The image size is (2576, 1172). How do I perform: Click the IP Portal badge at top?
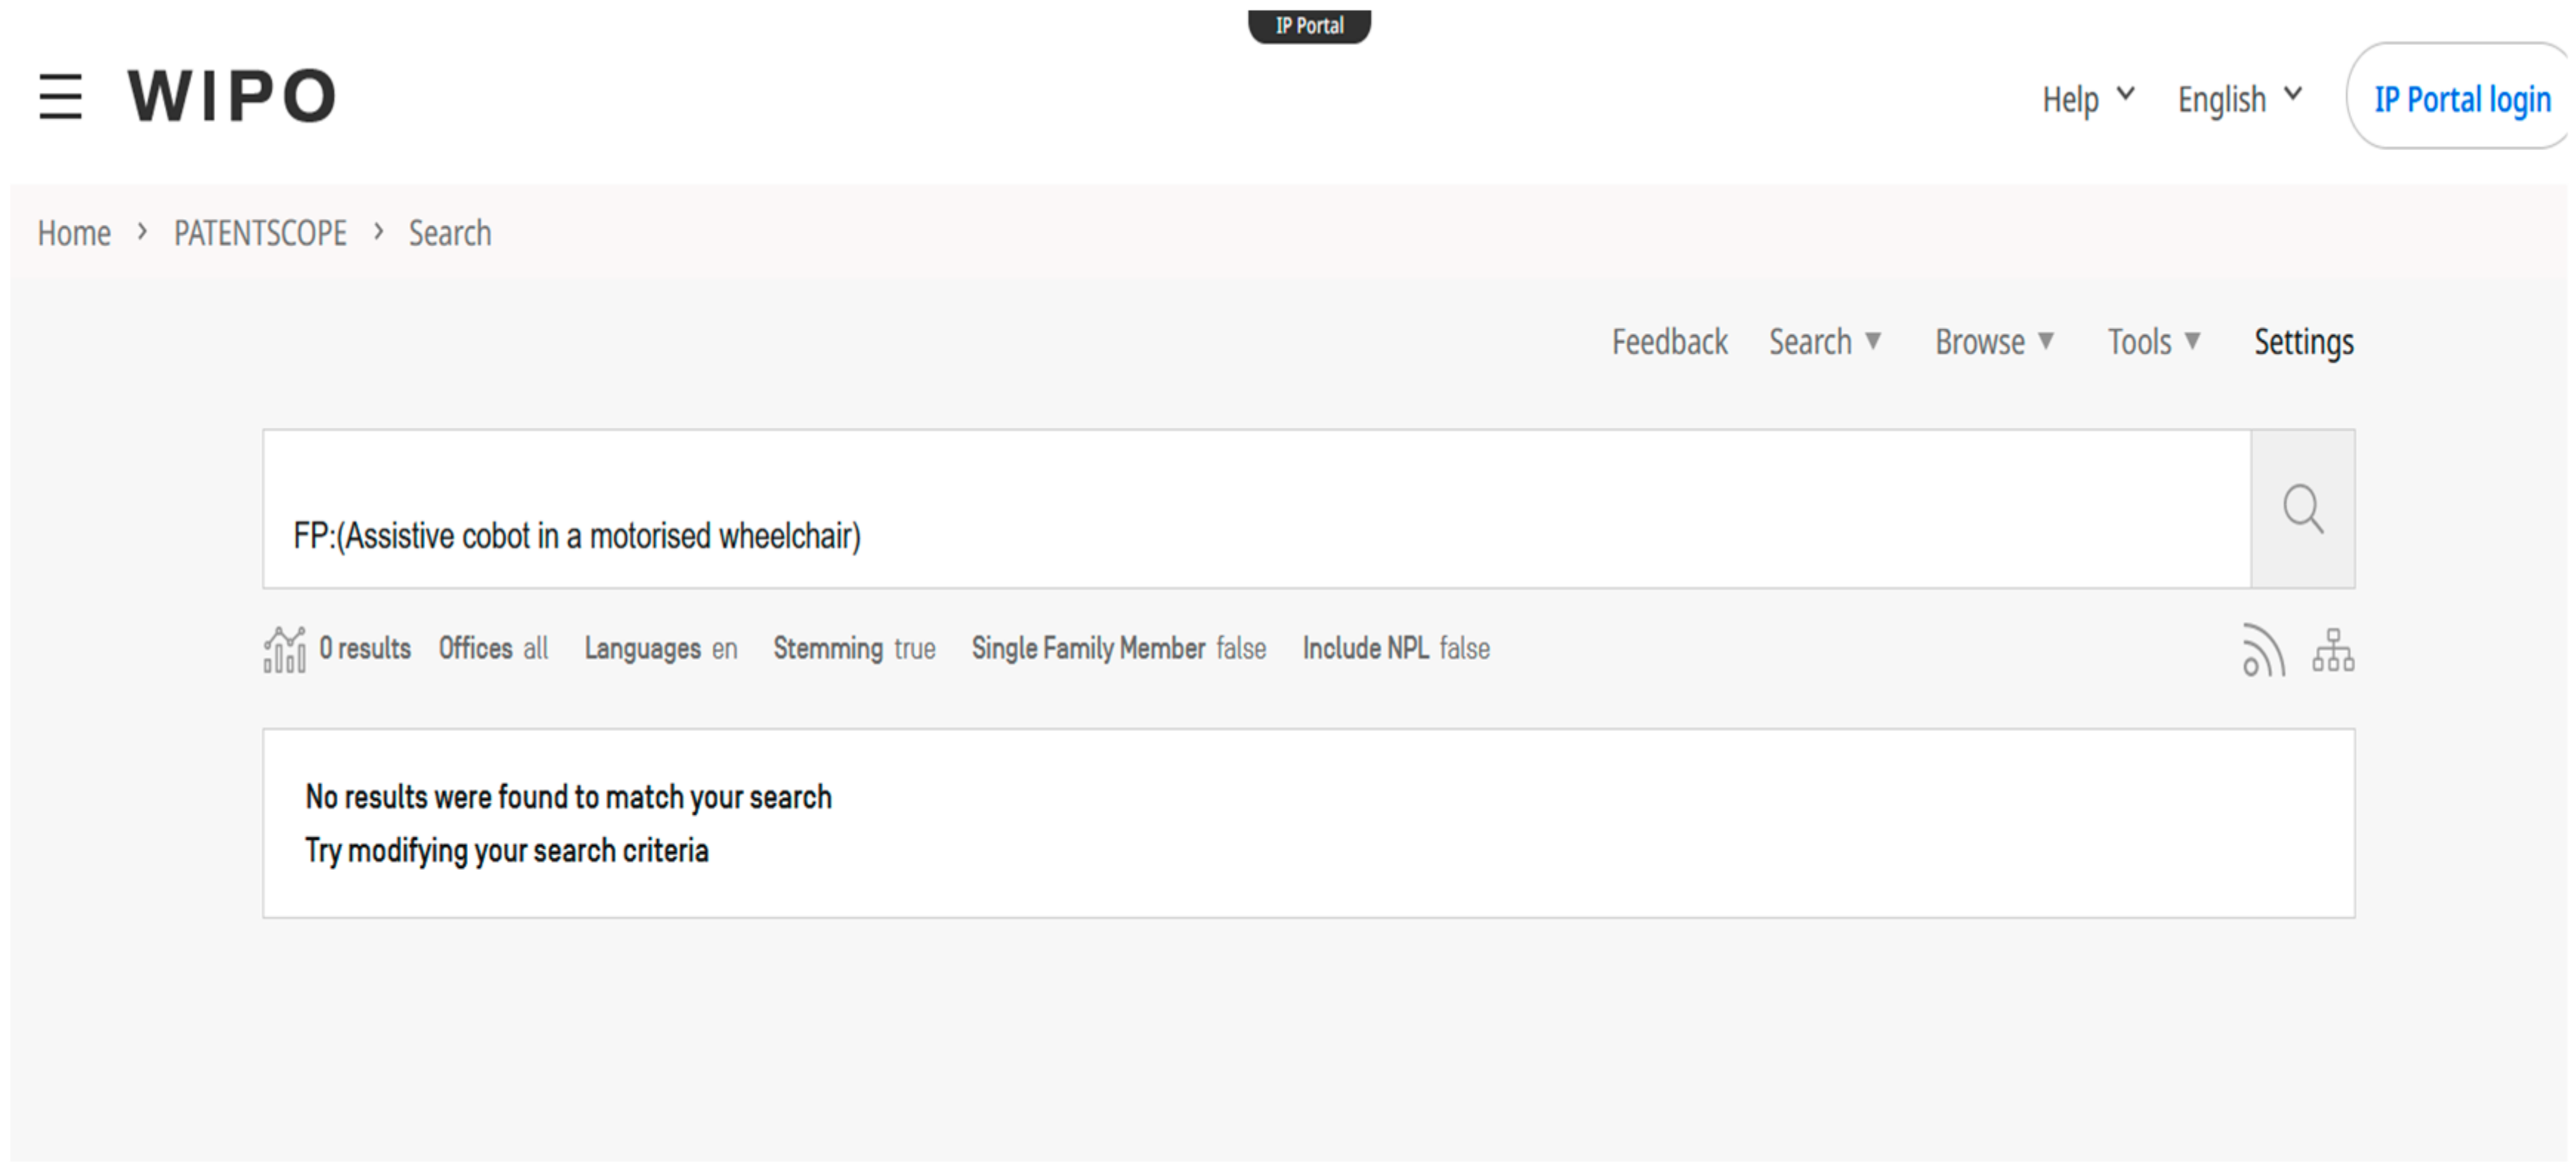pos(1308,25)
